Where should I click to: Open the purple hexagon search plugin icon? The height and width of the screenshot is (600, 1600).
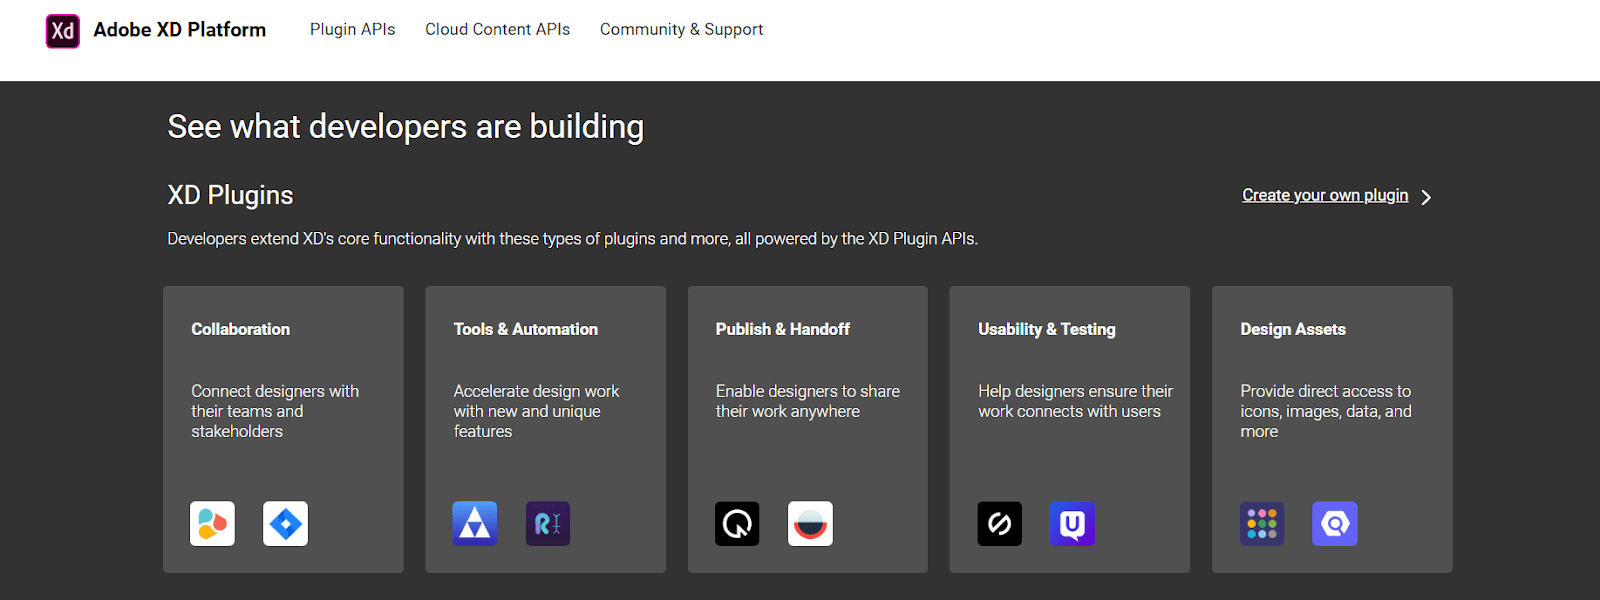[1335, 524]
